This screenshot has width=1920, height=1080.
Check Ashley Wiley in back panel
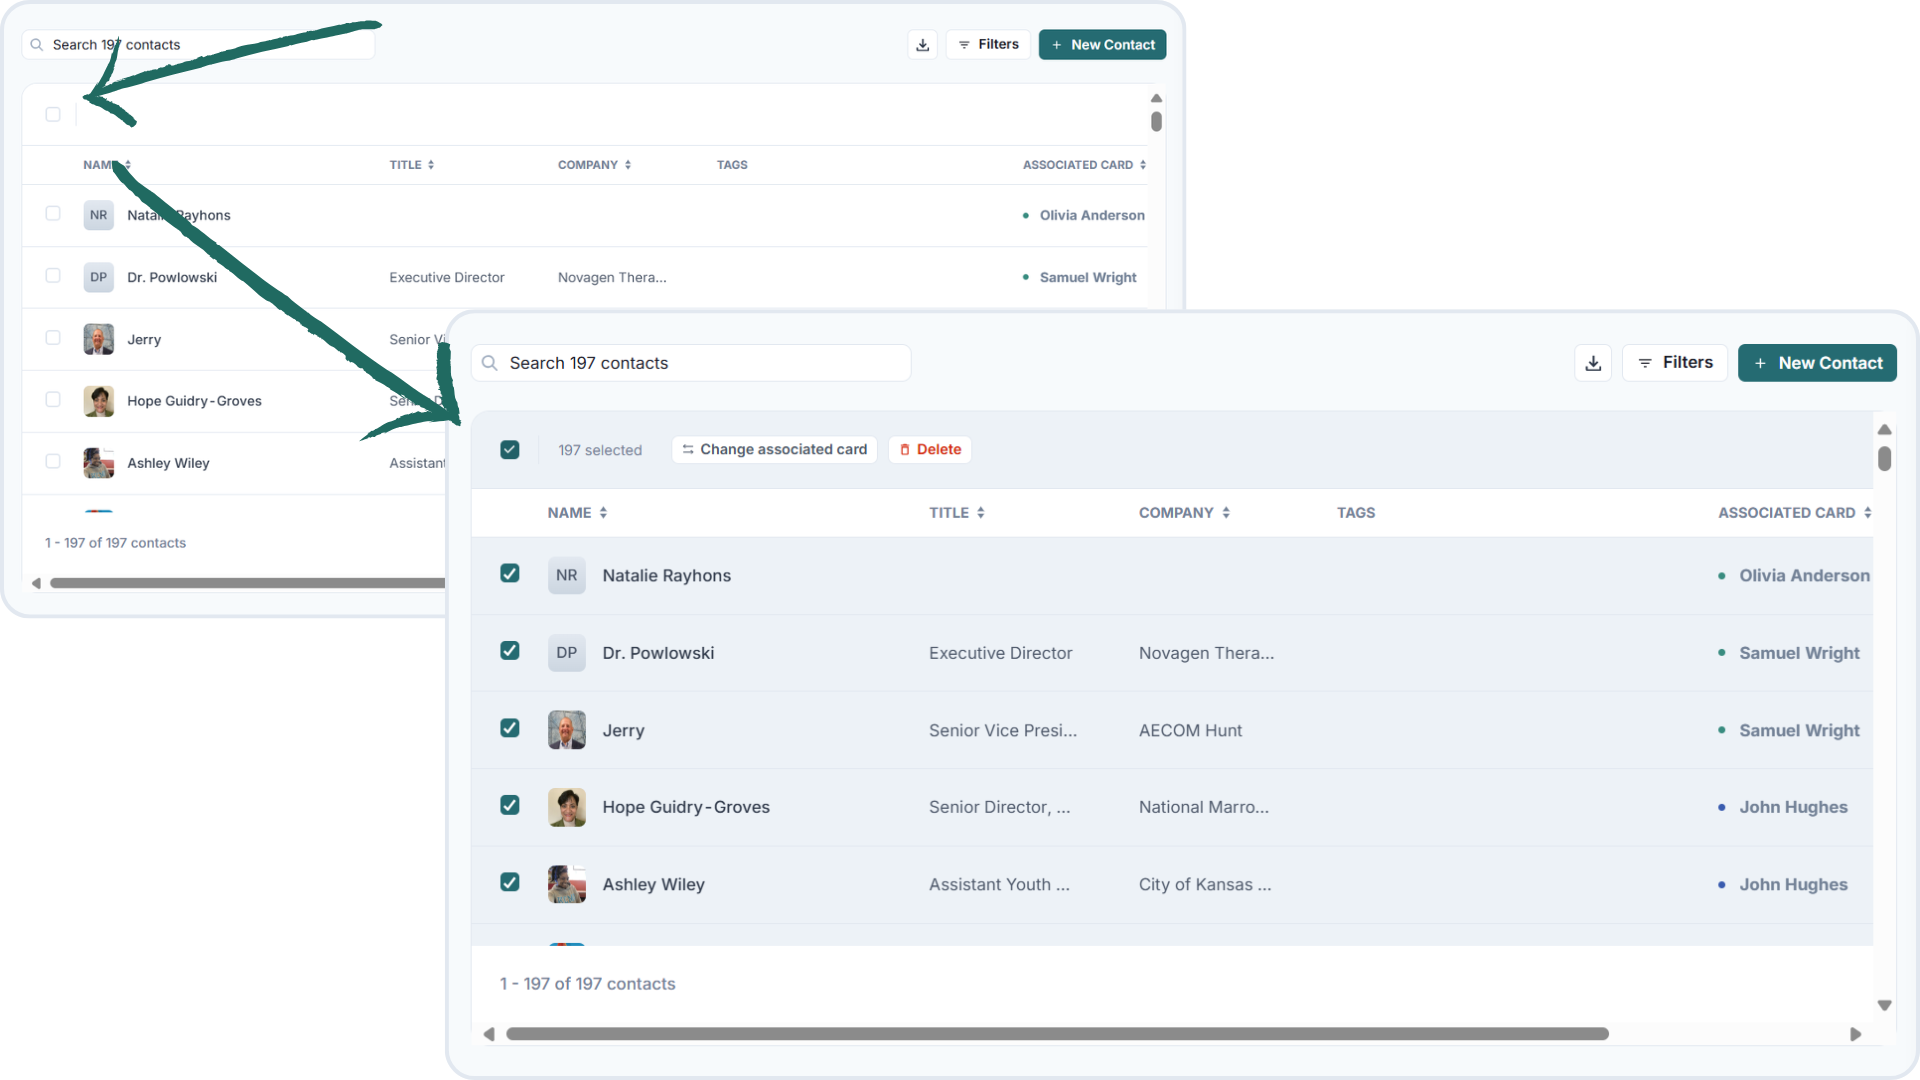click(x=53, y=461)
